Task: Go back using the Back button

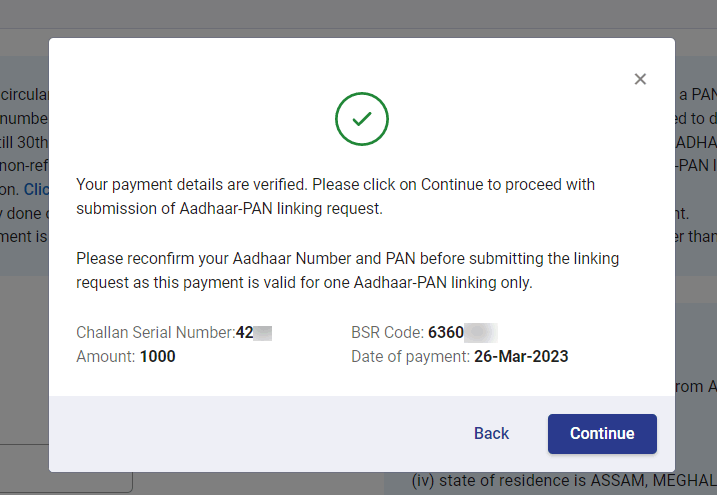Action: 491,433
